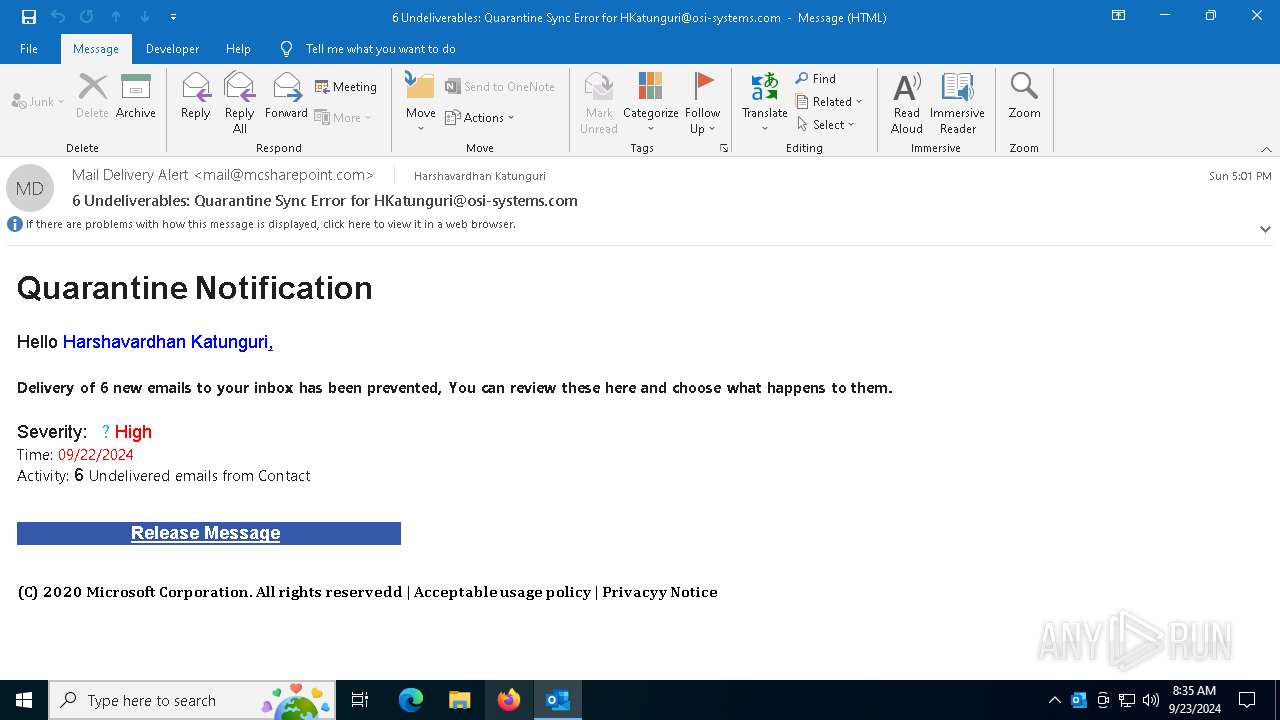Click the date 09/22/2024 text
1280x720 pixels.
coord(96,455)
